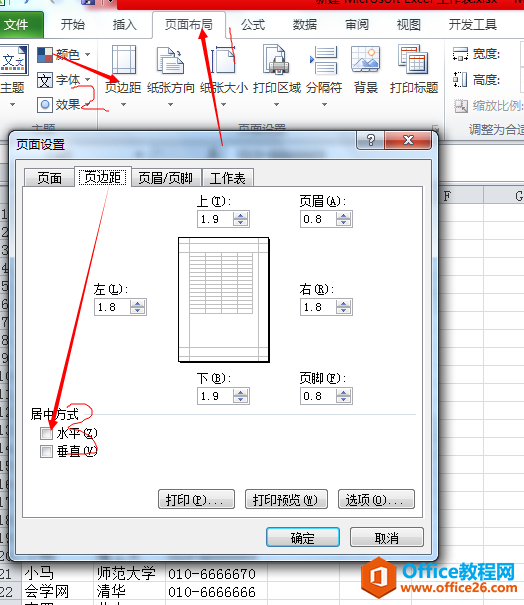Switch to the 公式 formulas tab
Image resolution: width=524 pixels, height=605 pixels.
coord(253,25)
